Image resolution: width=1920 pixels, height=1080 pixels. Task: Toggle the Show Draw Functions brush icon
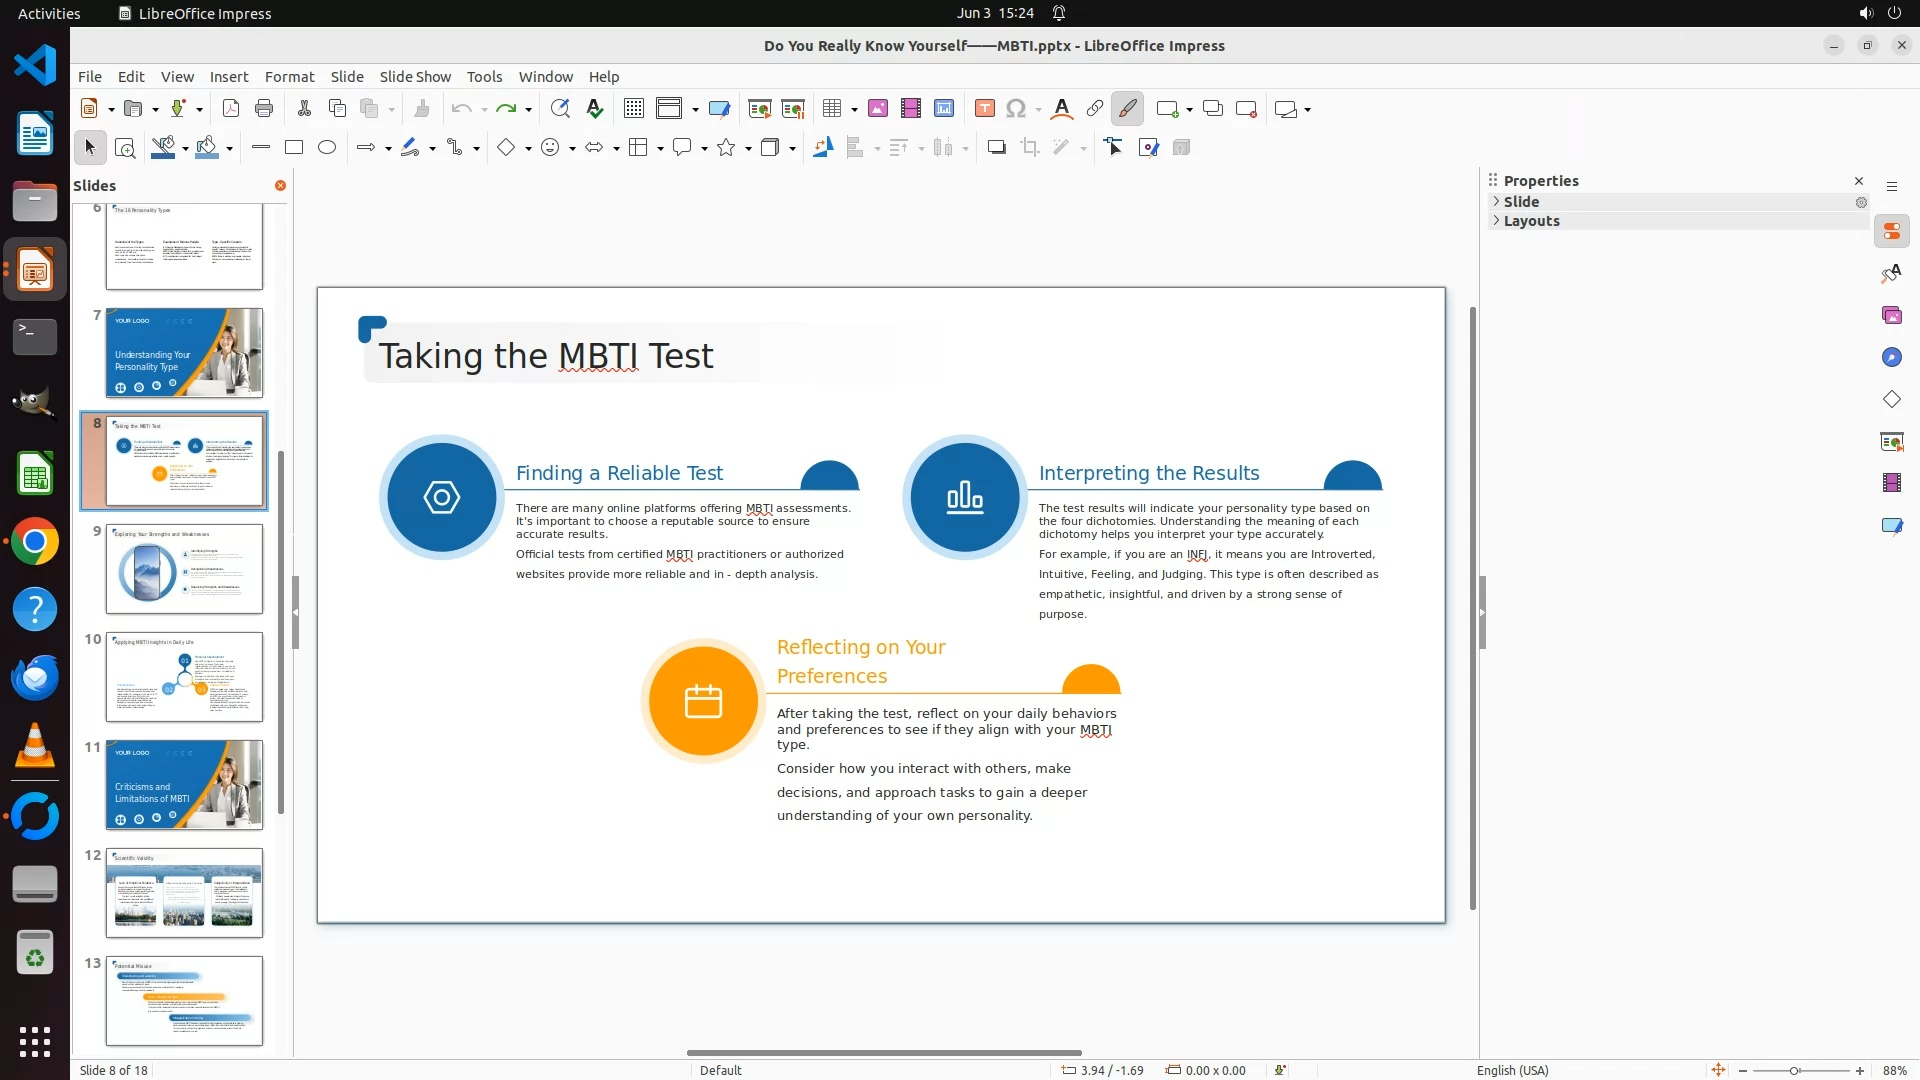[1127, 109]
